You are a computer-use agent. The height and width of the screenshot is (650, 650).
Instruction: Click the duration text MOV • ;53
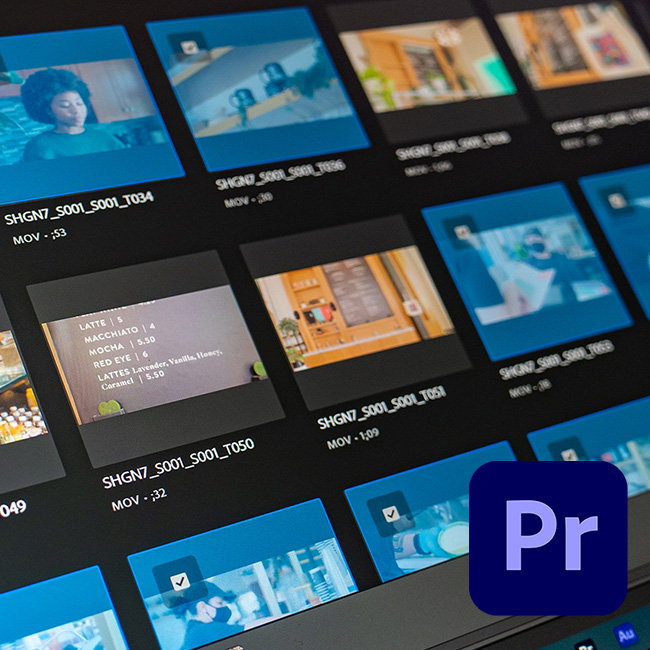(x=39, y=236)
